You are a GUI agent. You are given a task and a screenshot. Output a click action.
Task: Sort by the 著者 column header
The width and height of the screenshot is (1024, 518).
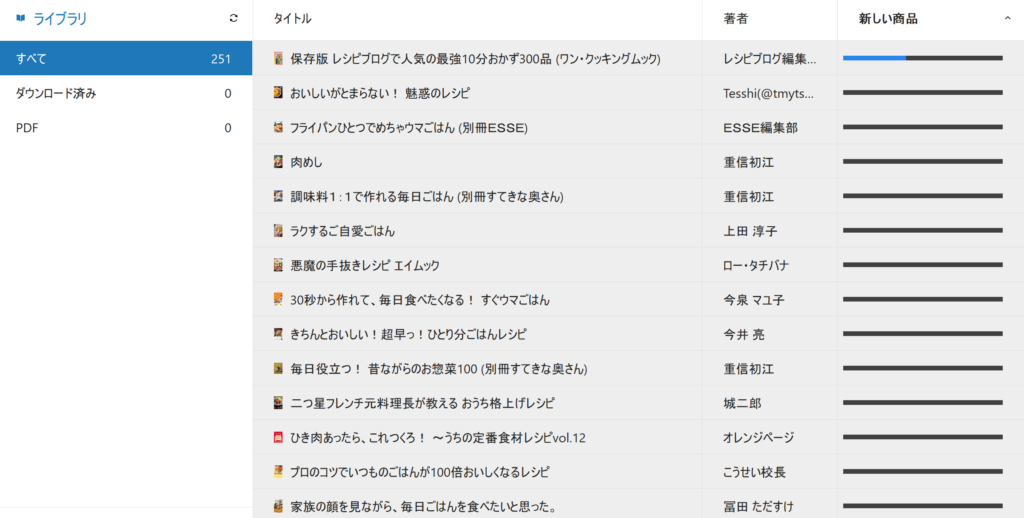[735, 19]
